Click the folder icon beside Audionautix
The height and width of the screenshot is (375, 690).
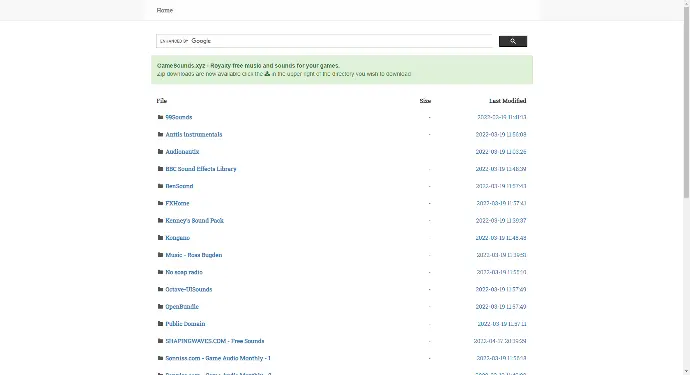[x=160, y=151]
